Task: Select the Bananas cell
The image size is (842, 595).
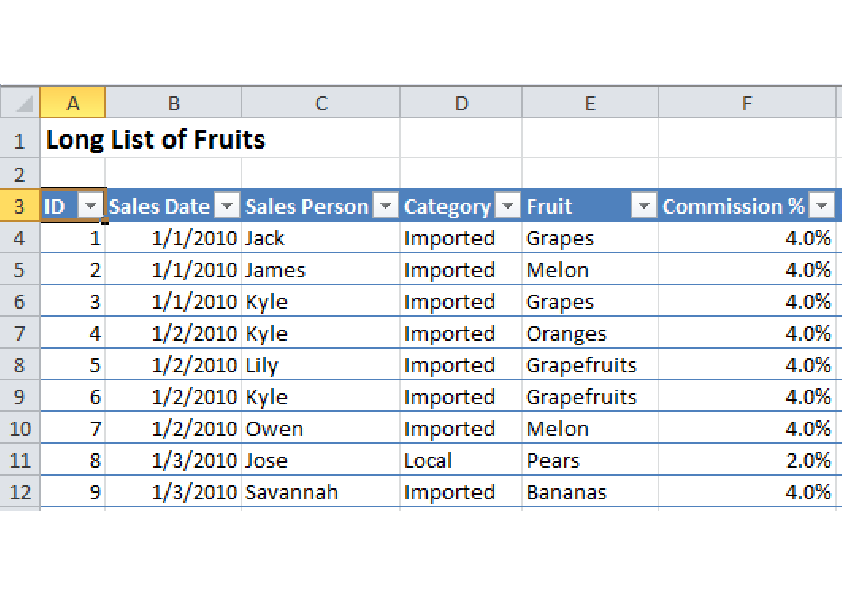Action: tap(590, 493)
